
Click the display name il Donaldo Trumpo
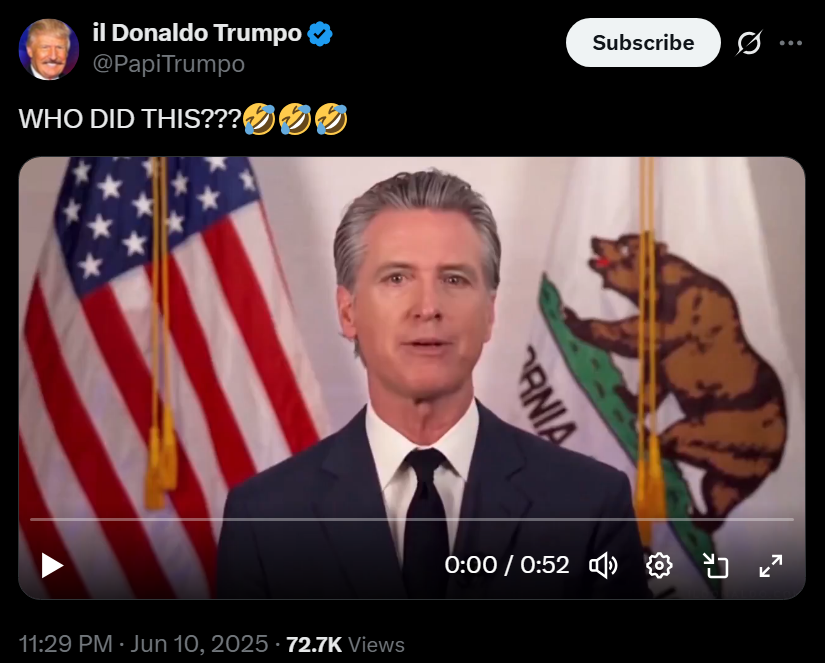[x=197, y=33]
